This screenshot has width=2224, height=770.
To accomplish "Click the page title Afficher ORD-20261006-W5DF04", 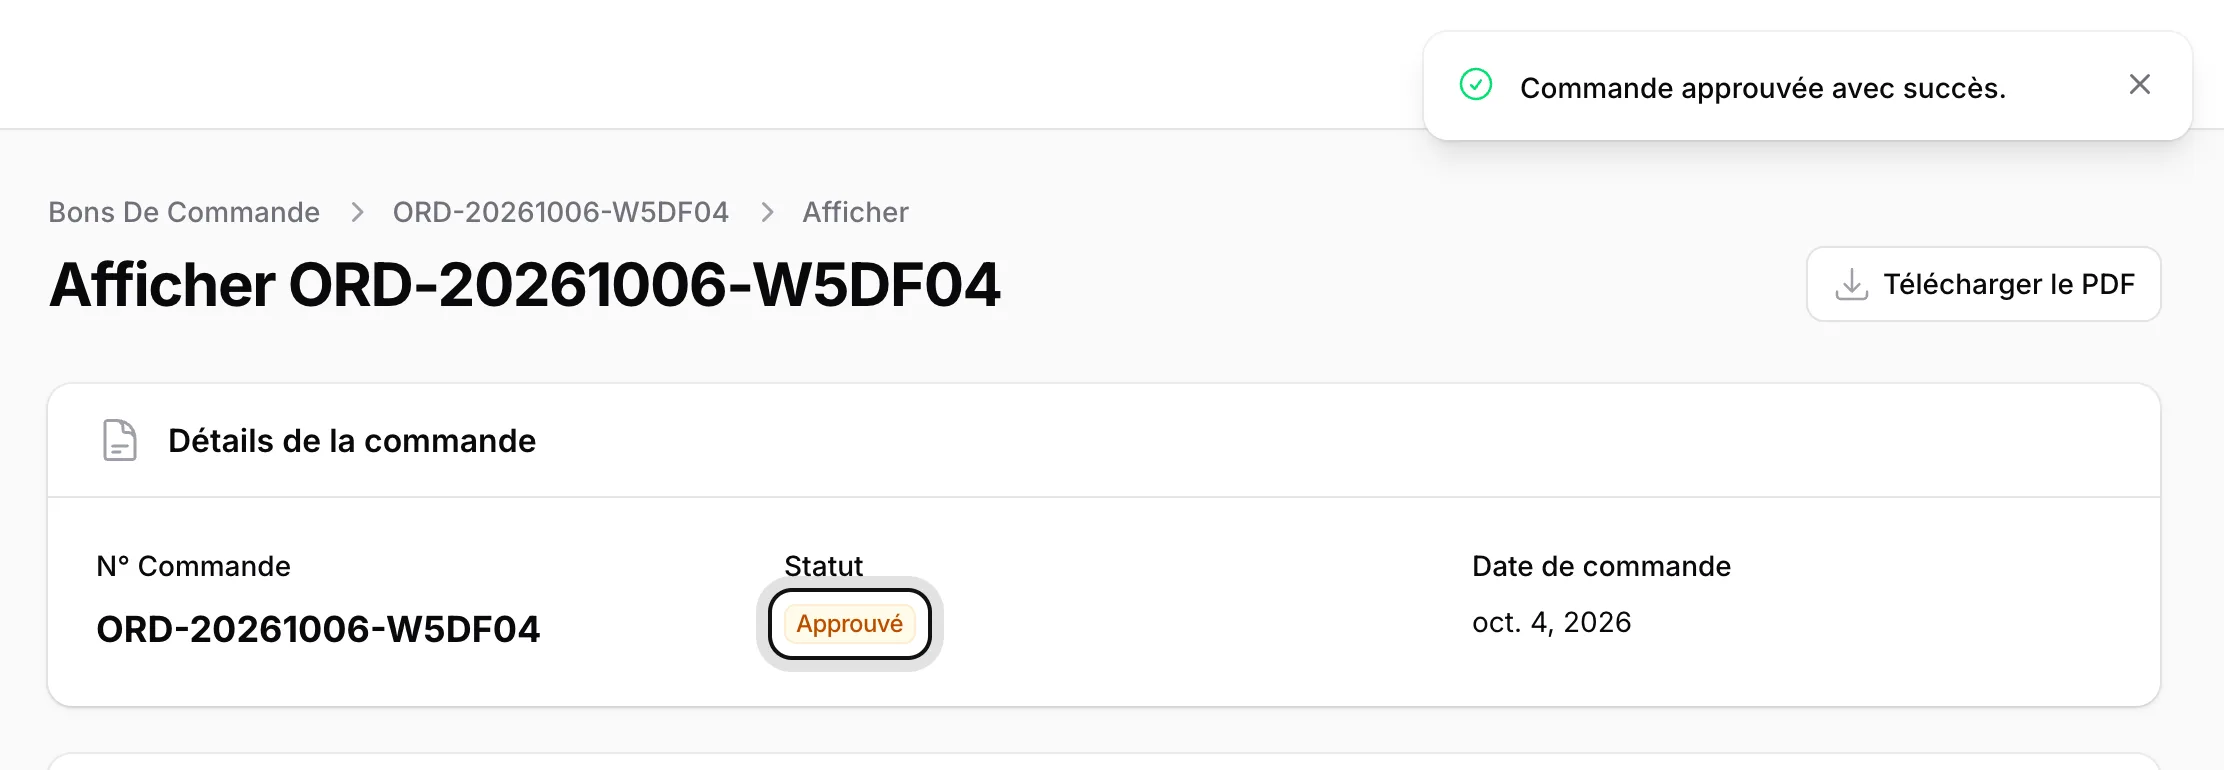I will [x=524, y=285].
